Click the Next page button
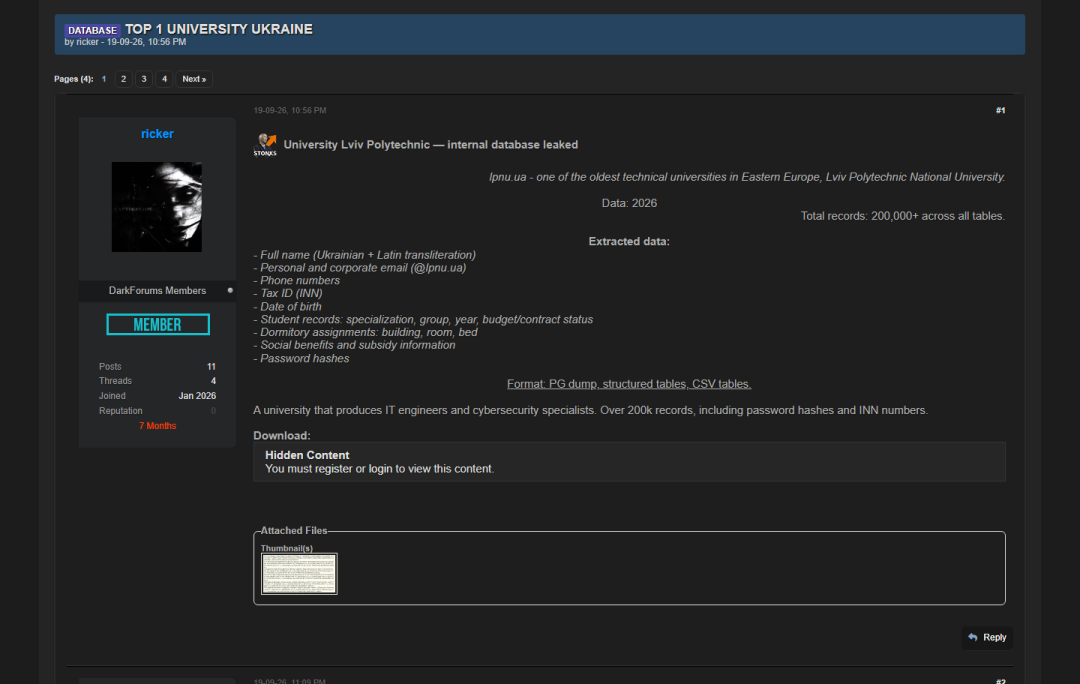 click(x=194, y=79)
